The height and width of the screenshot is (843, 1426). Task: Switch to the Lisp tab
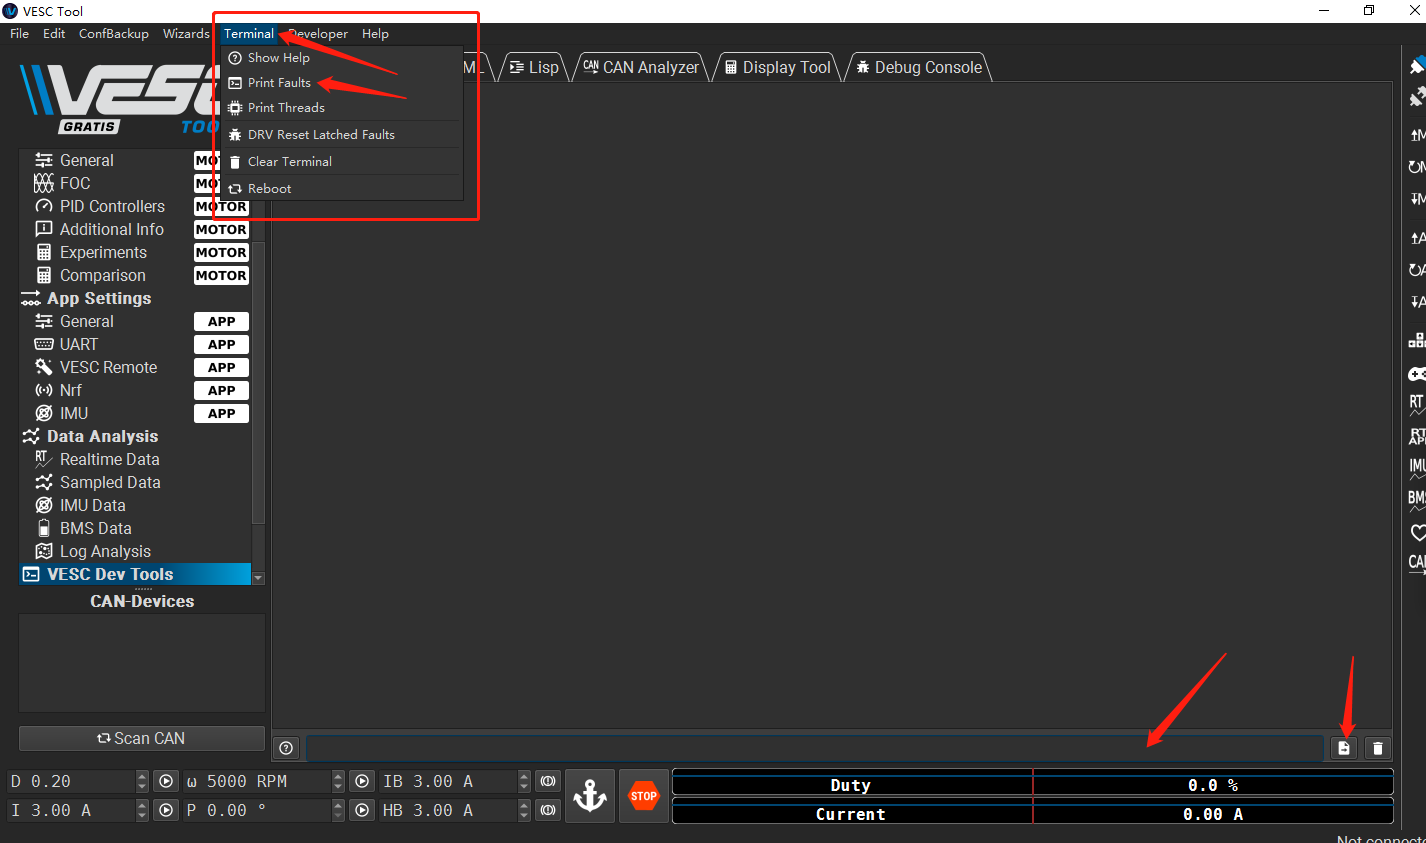(534, 67)
